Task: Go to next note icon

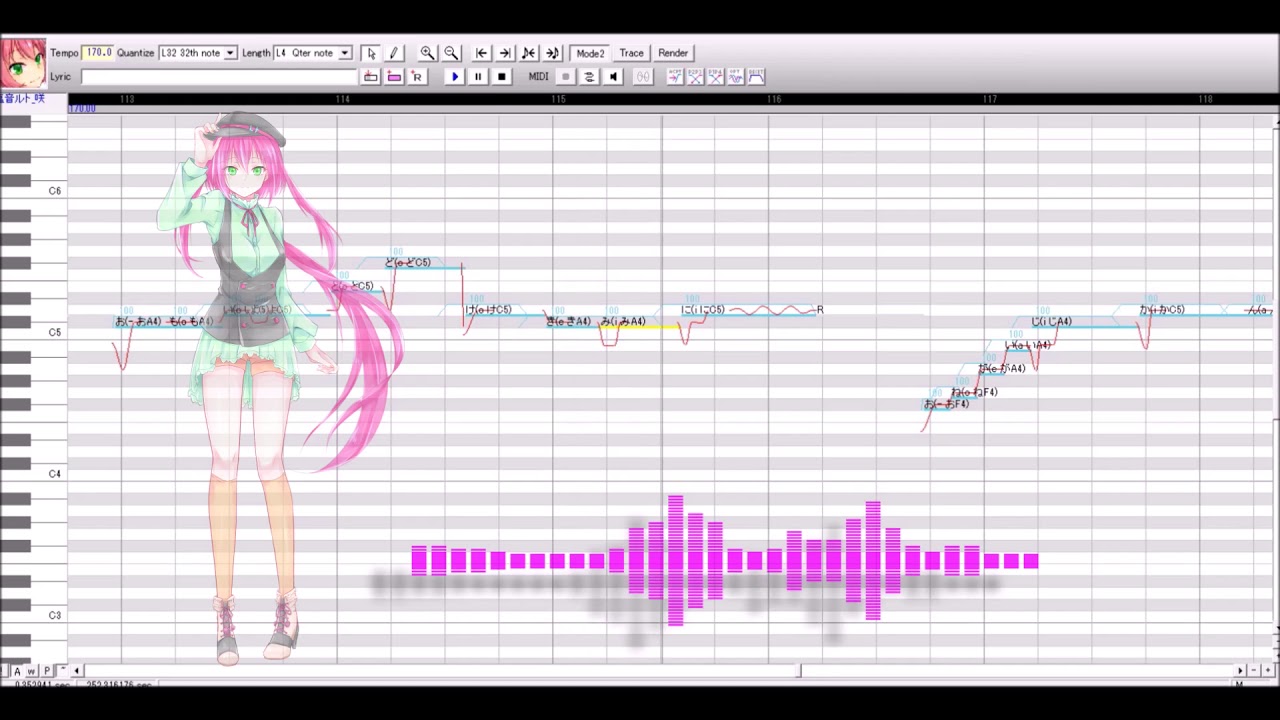Action: click(x=553, y=53)
